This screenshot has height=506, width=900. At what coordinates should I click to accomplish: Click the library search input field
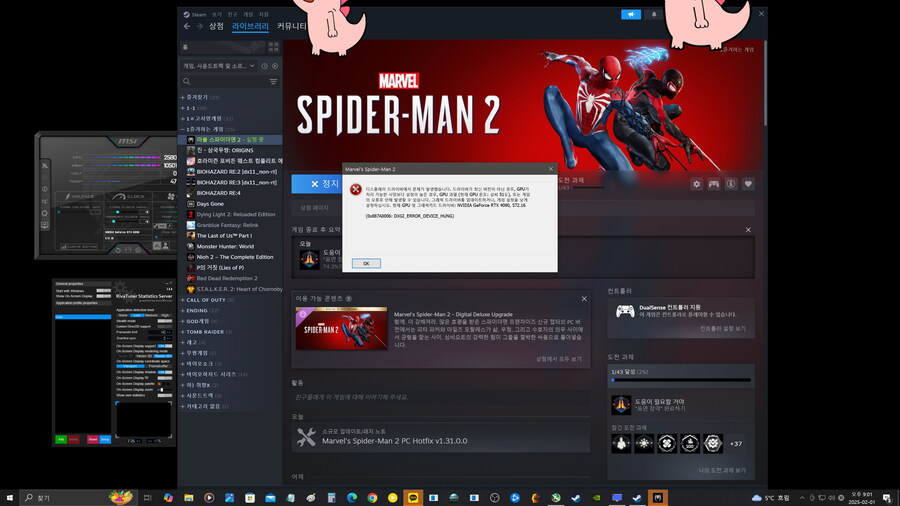pos(225,81)
